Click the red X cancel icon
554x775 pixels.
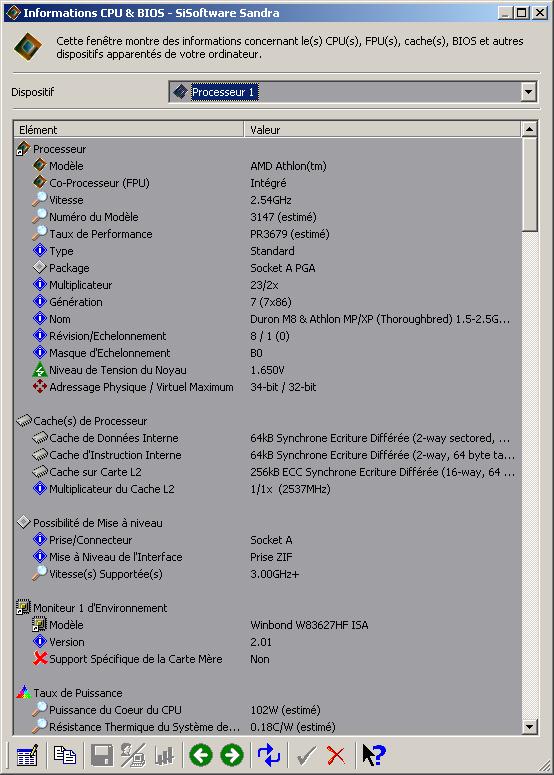[x=336, y=755]
